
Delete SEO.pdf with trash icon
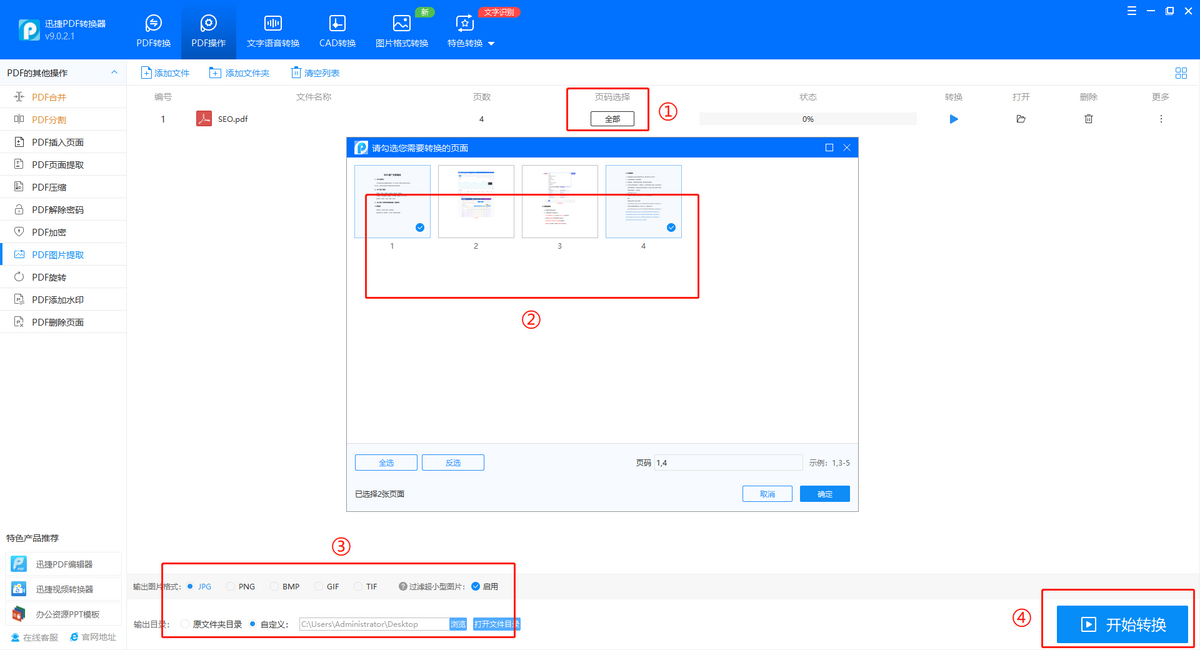click(1089, 119)
